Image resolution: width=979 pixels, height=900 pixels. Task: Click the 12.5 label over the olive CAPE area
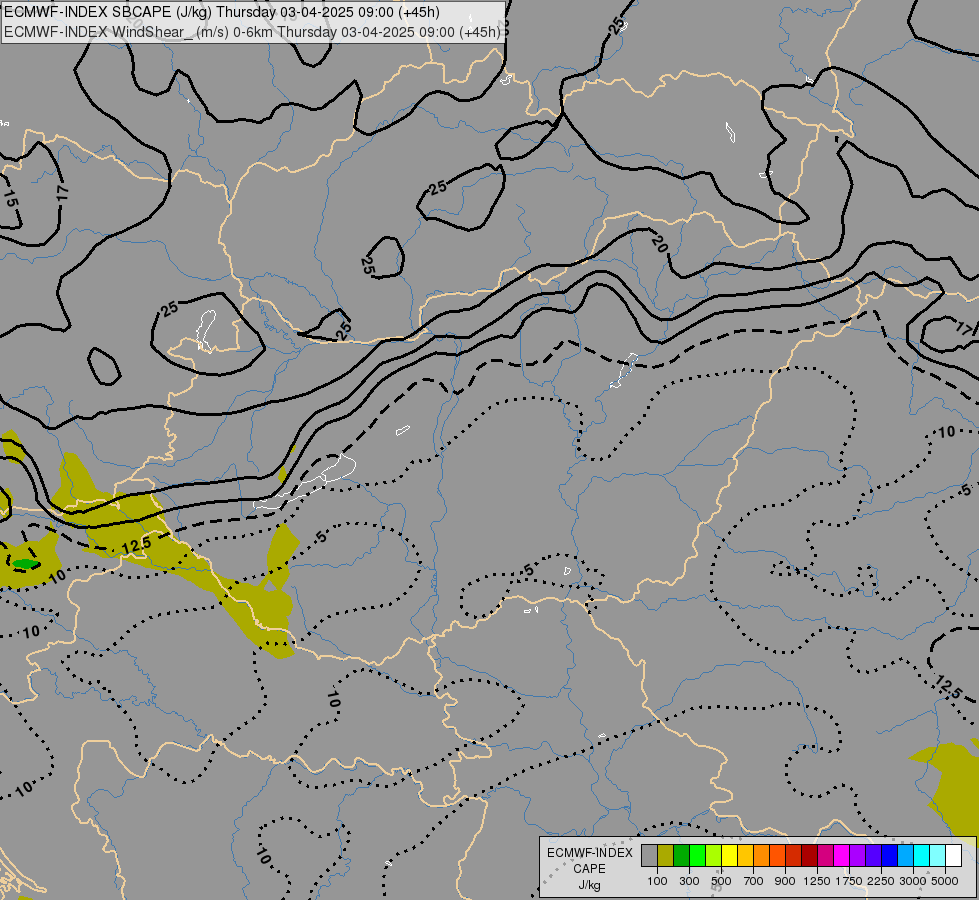click(x=137, y=545)
